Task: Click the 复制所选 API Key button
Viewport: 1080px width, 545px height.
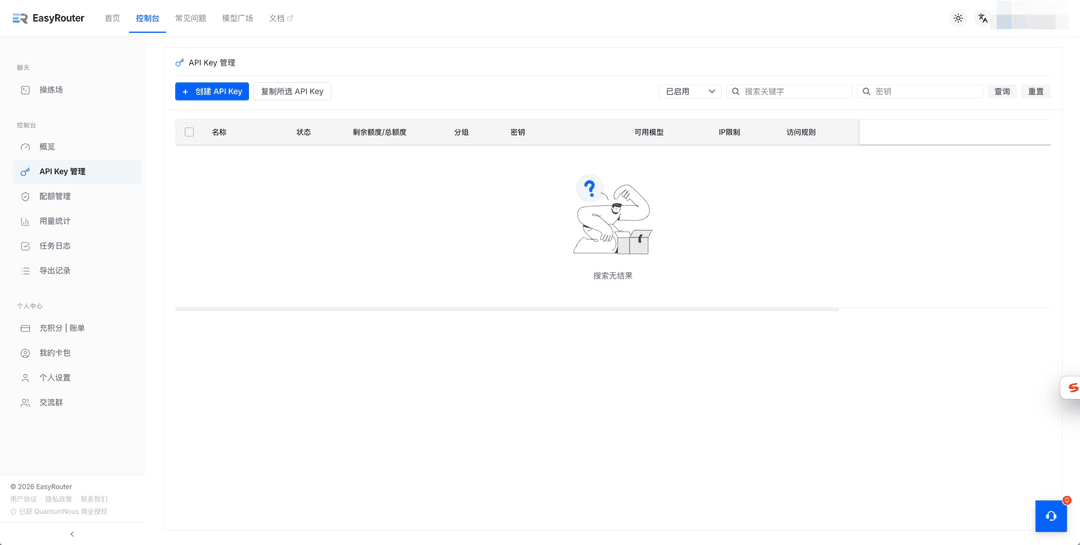Action: click(x=293, y=91)
